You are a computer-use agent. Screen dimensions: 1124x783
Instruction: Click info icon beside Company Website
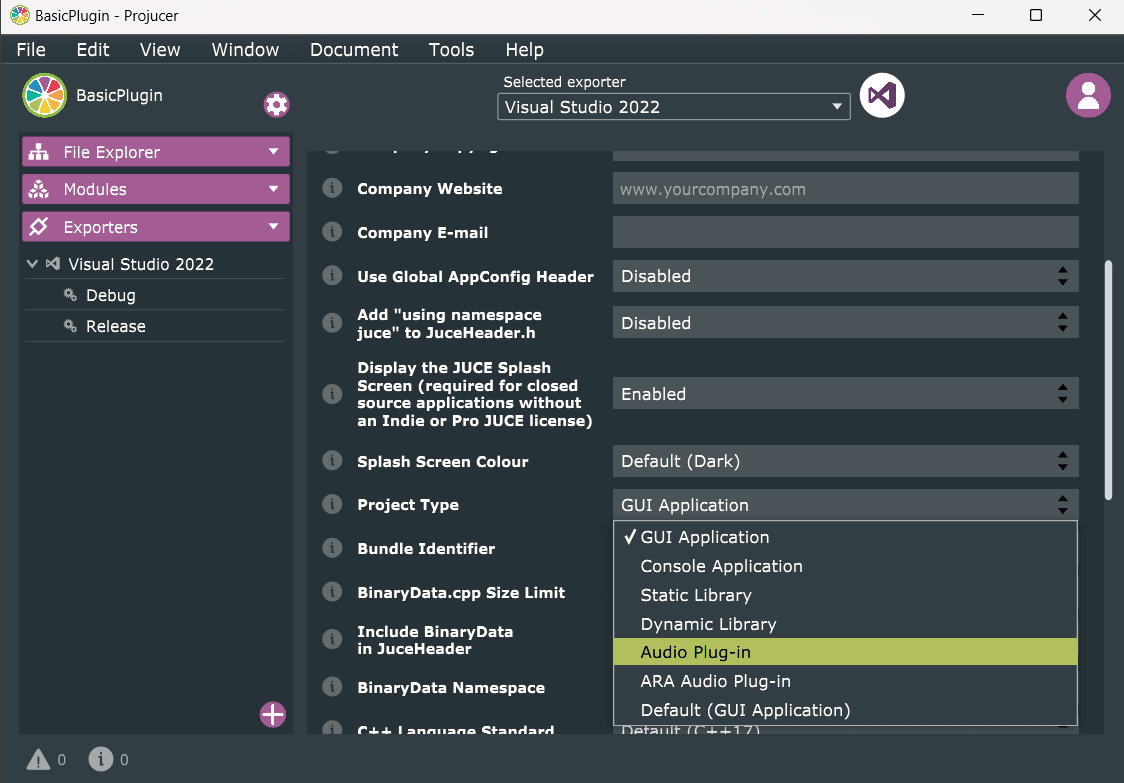[x=332, y=189]
